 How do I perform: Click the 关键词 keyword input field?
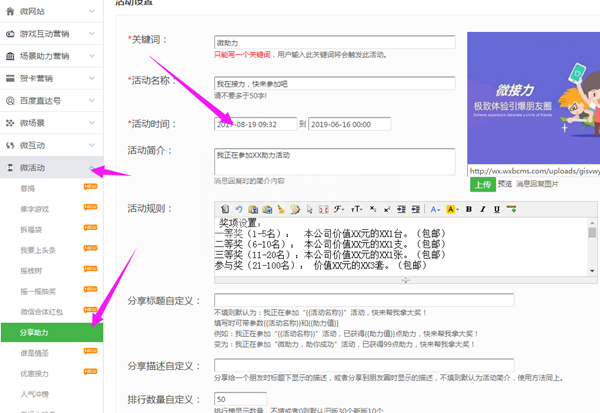tap(335, 42)
